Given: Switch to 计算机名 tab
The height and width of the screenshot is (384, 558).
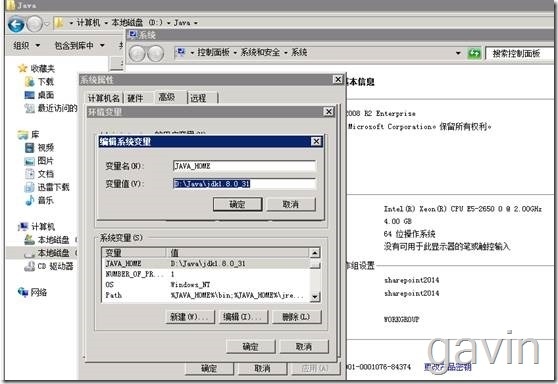Looking at the screenshot, I should click(x=104, y=98).
